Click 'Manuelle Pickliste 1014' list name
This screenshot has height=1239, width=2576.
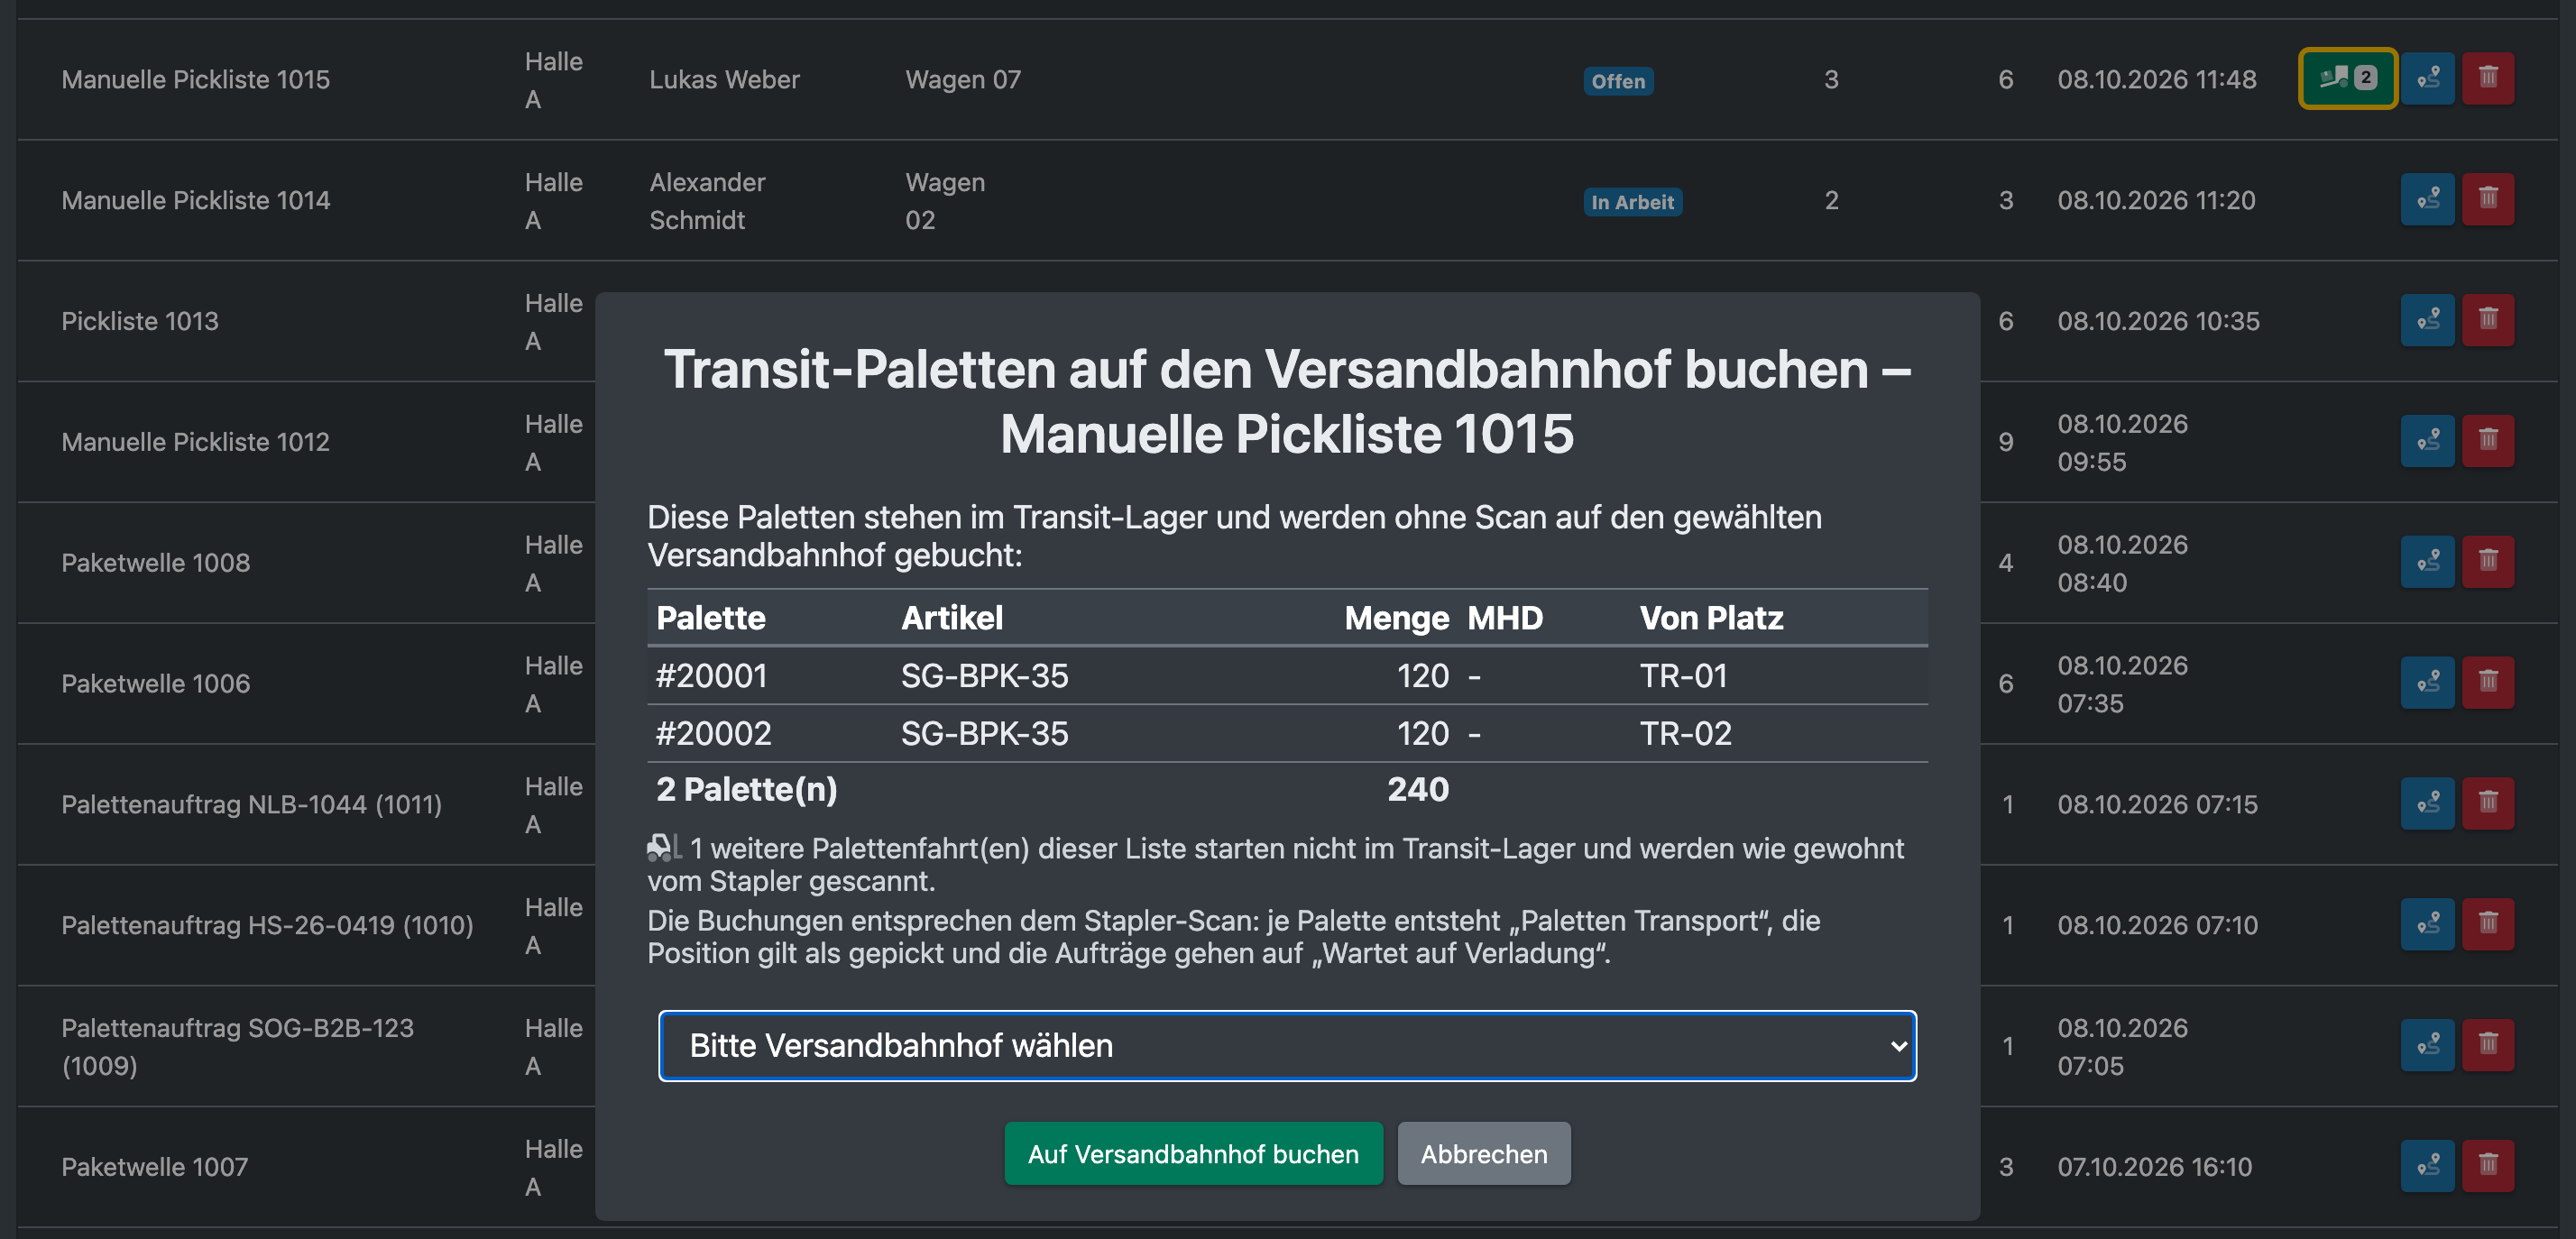[x=195, y=200]
